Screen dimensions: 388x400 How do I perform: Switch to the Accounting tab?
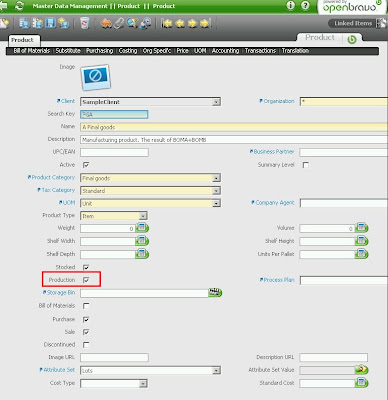225,51
